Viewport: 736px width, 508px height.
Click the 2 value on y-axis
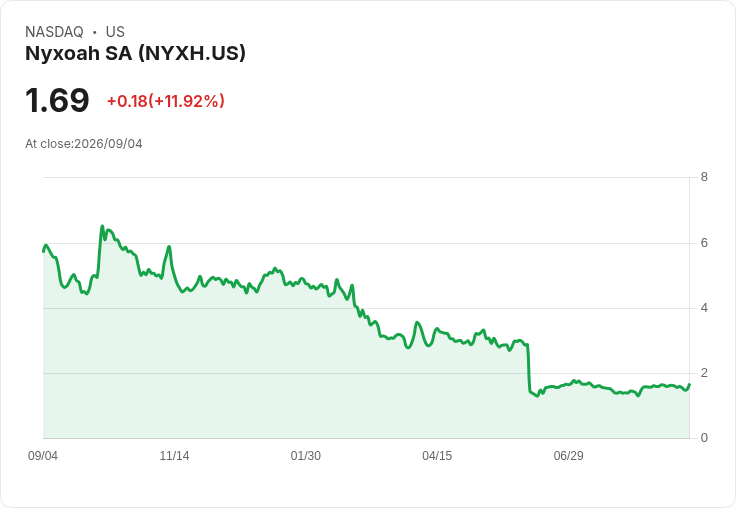704,373
